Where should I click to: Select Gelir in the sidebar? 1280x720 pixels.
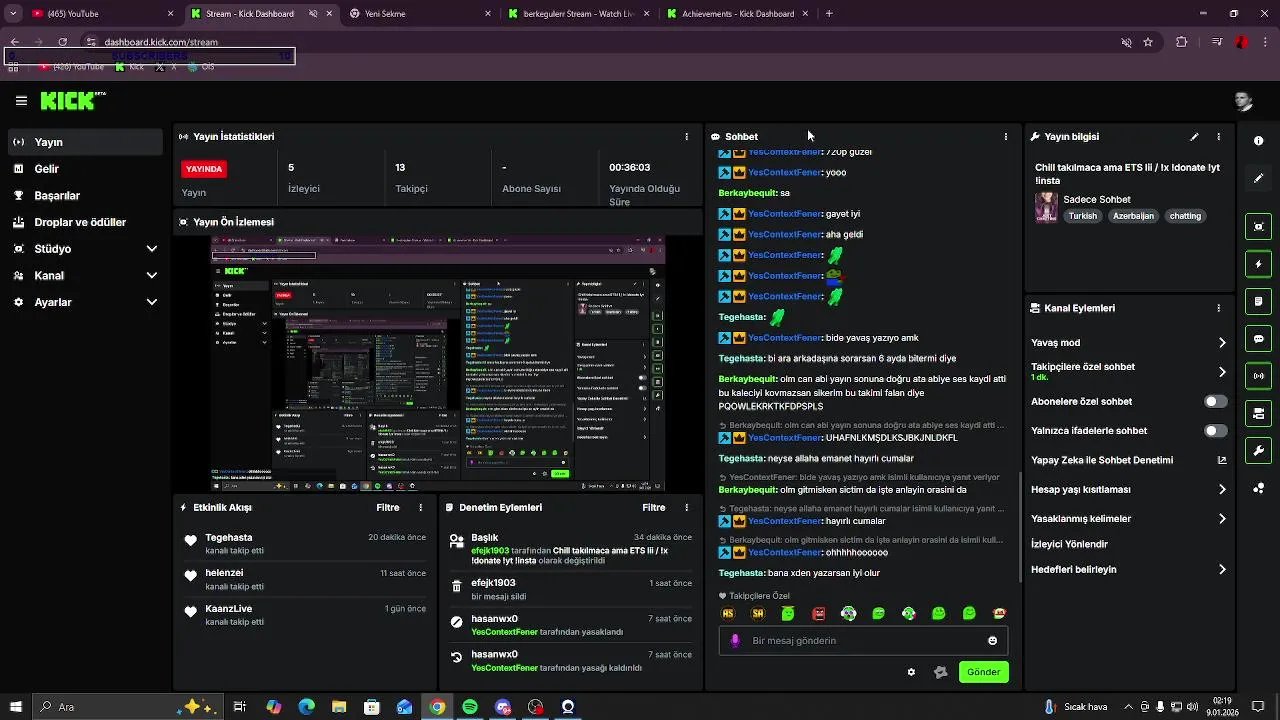[86, 169]
